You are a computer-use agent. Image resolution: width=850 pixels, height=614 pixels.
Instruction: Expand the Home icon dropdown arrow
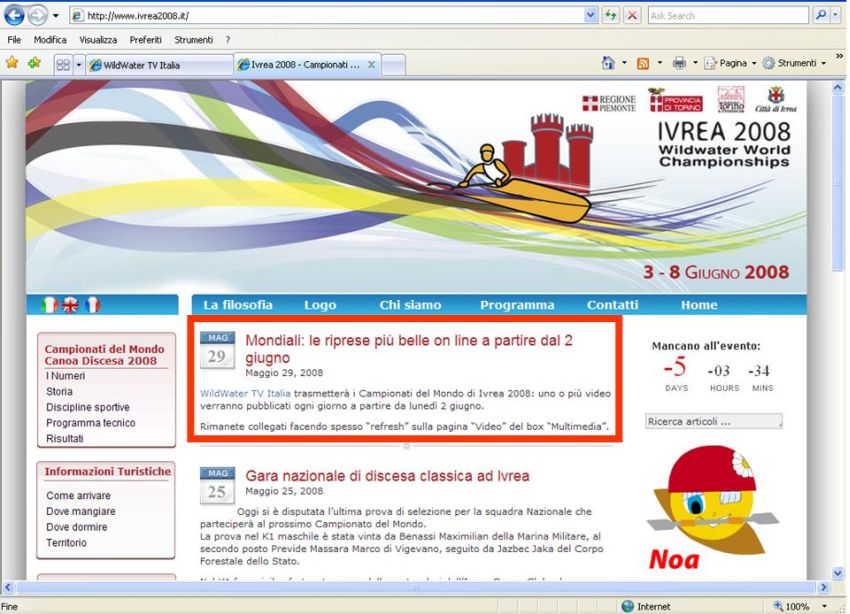pyautogui.click(x=624, y=63)
